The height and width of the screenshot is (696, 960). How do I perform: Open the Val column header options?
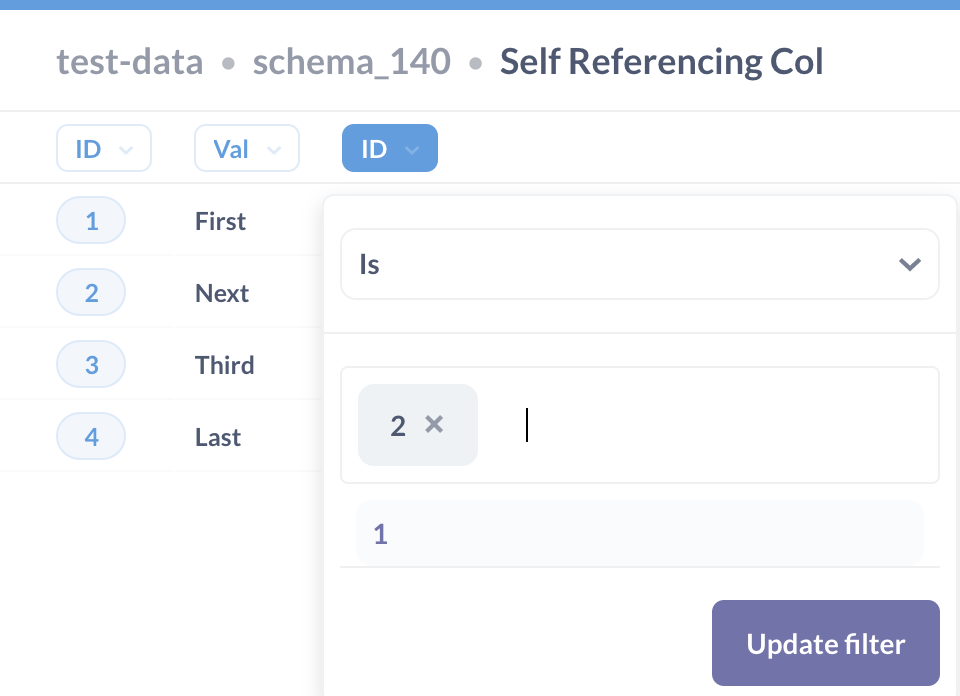pyautogui.click(x=246, y=147)
